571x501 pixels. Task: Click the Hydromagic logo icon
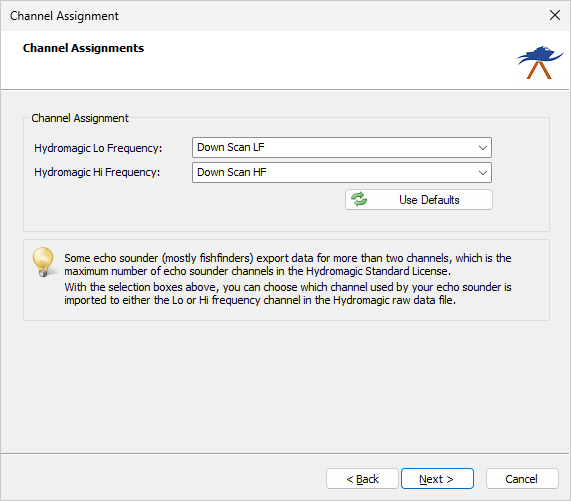[x=540, y=62]
